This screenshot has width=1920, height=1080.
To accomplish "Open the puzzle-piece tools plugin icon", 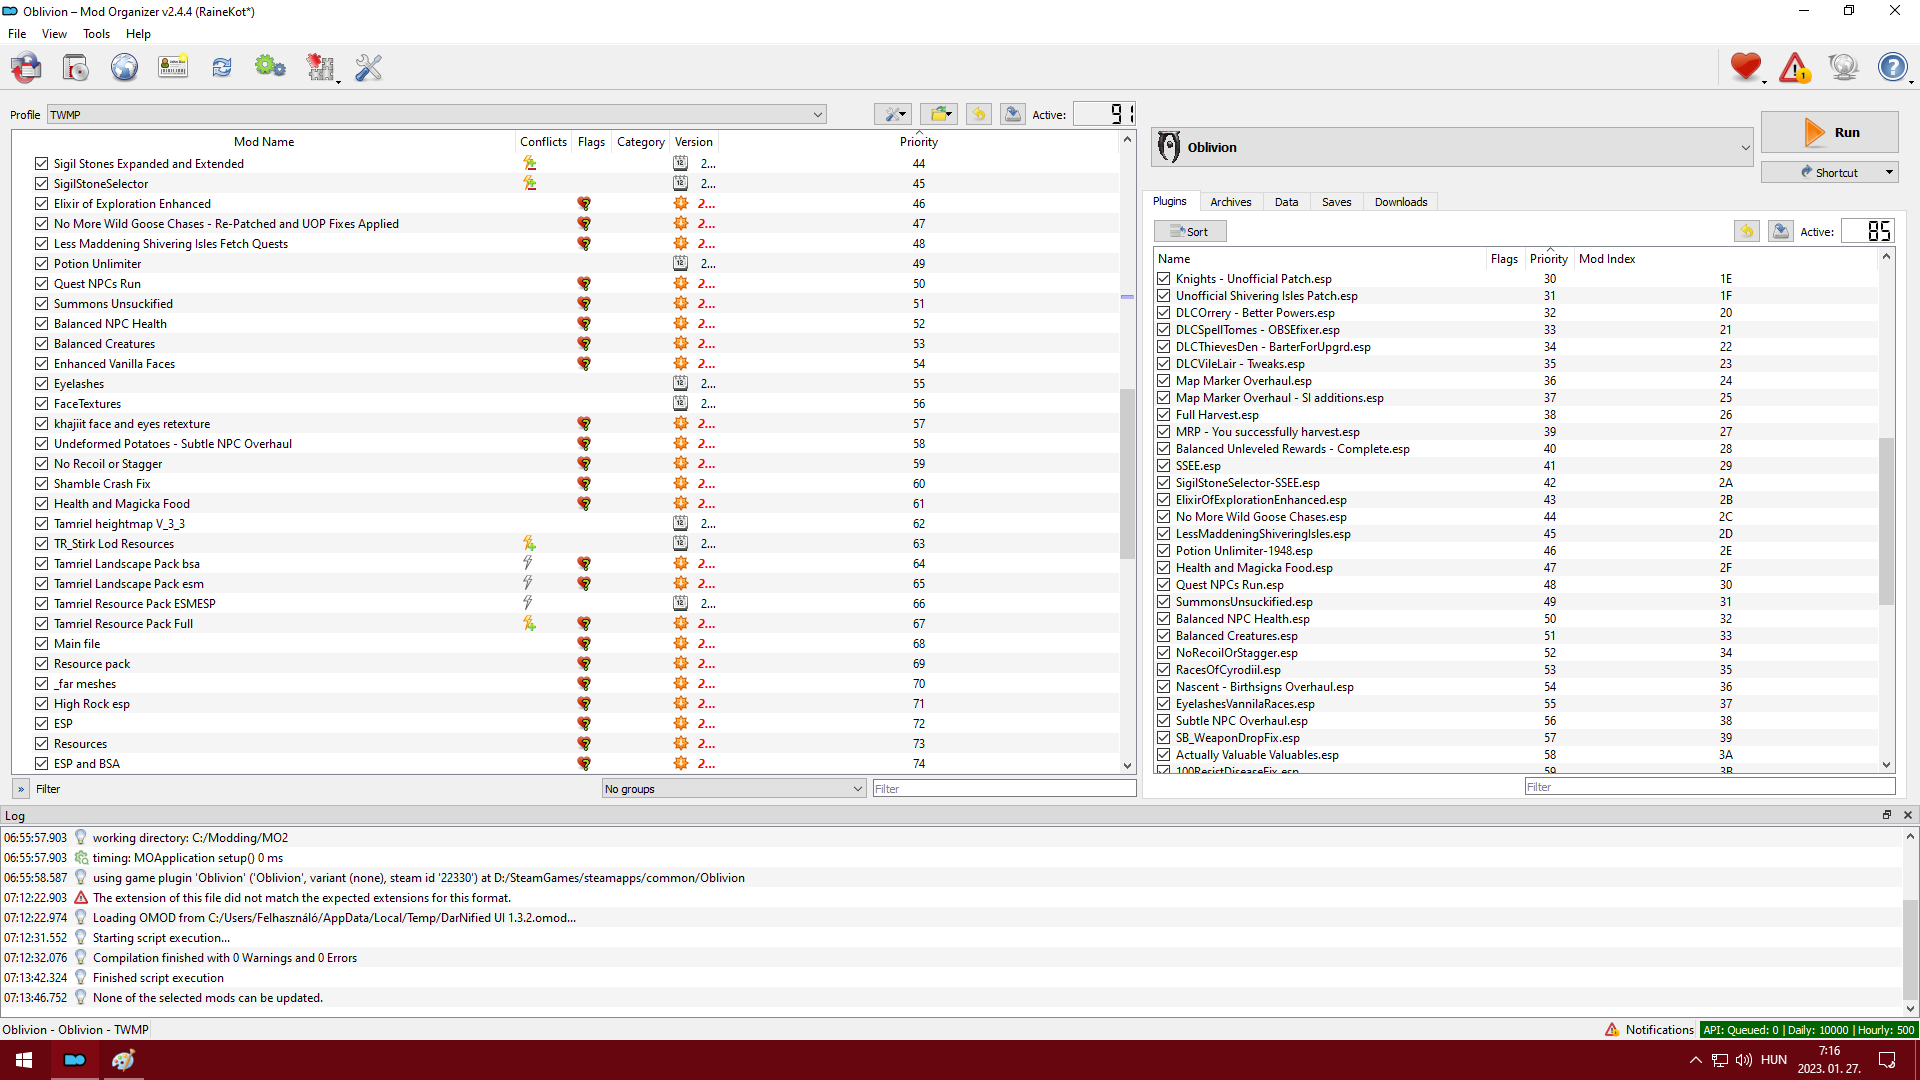I will pos(320,67).
